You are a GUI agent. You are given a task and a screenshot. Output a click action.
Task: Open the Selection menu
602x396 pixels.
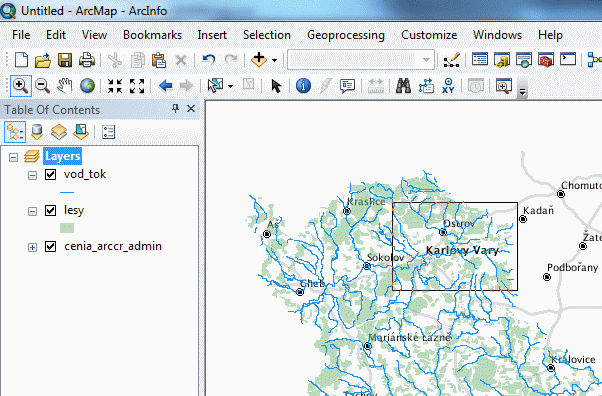pyautogui.click(x=267, y=35)
